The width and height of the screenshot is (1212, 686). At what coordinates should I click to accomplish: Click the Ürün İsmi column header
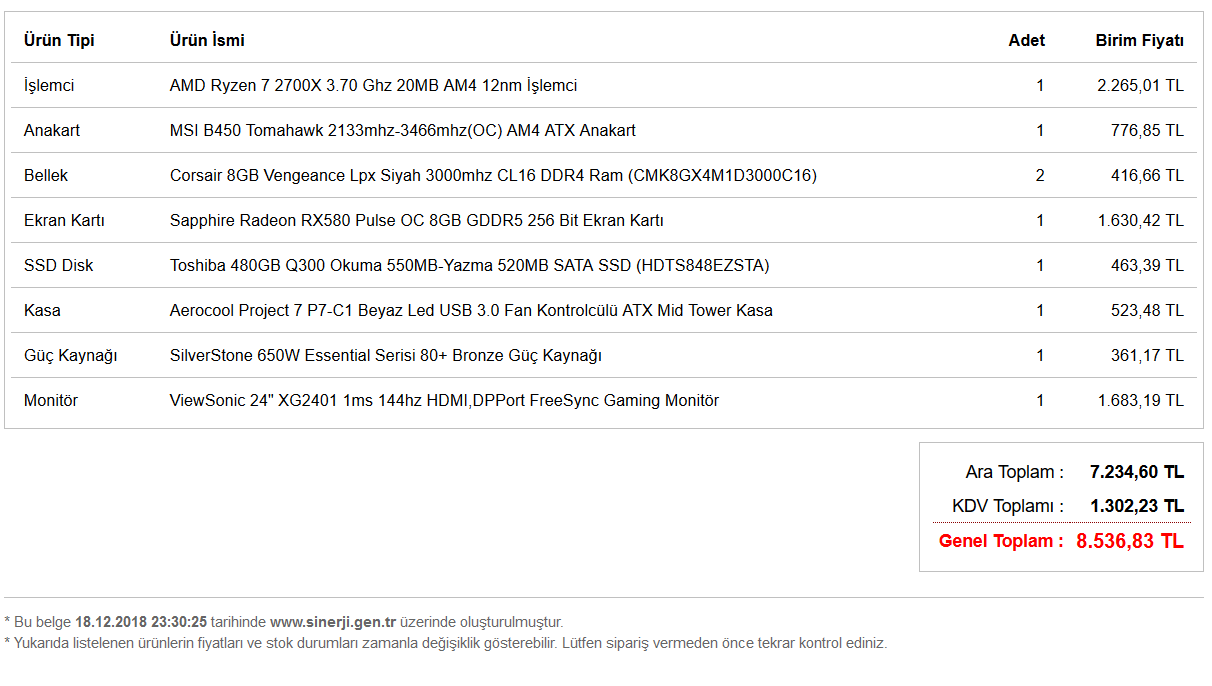tap(207, 41)
